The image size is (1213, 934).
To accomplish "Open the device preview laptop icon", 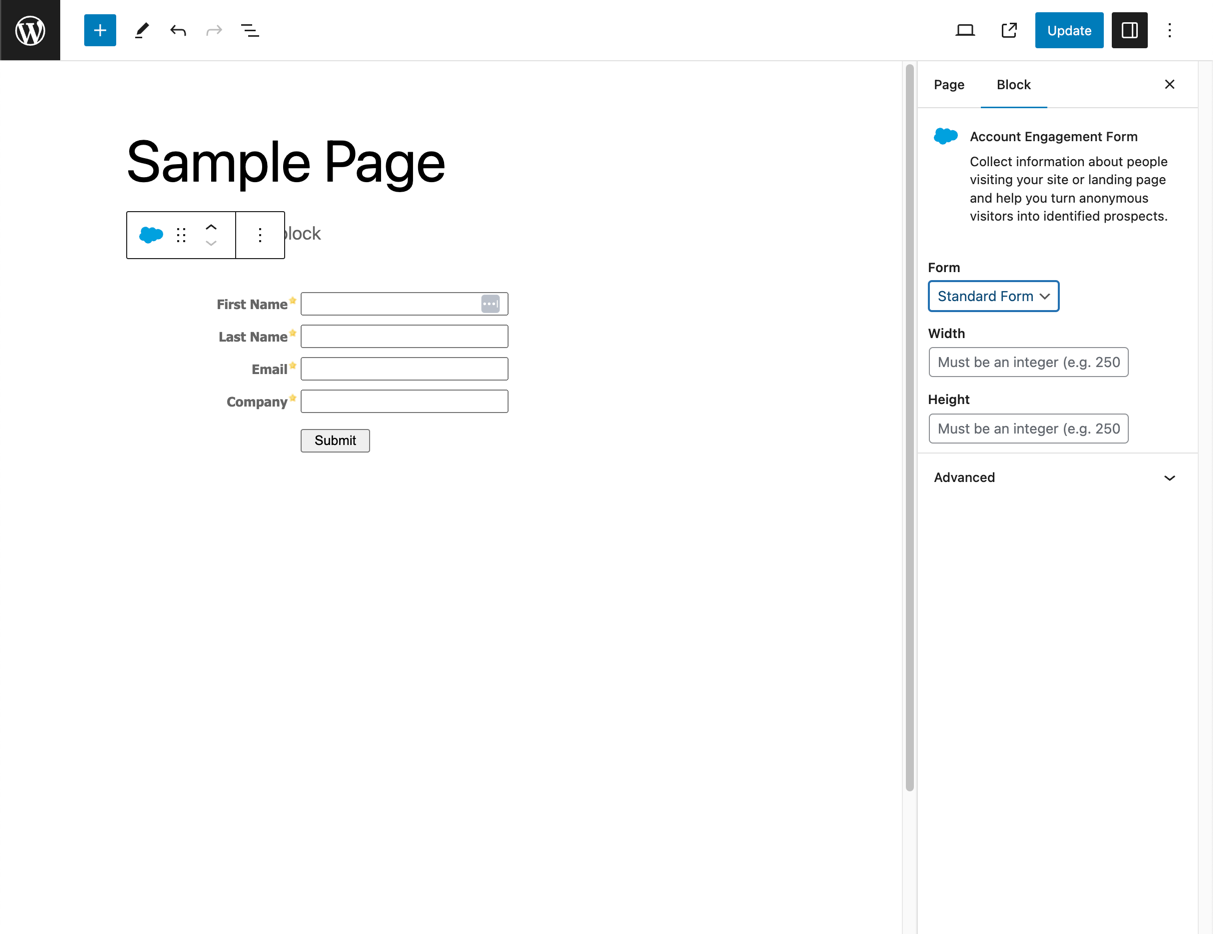I will point(965,30).
